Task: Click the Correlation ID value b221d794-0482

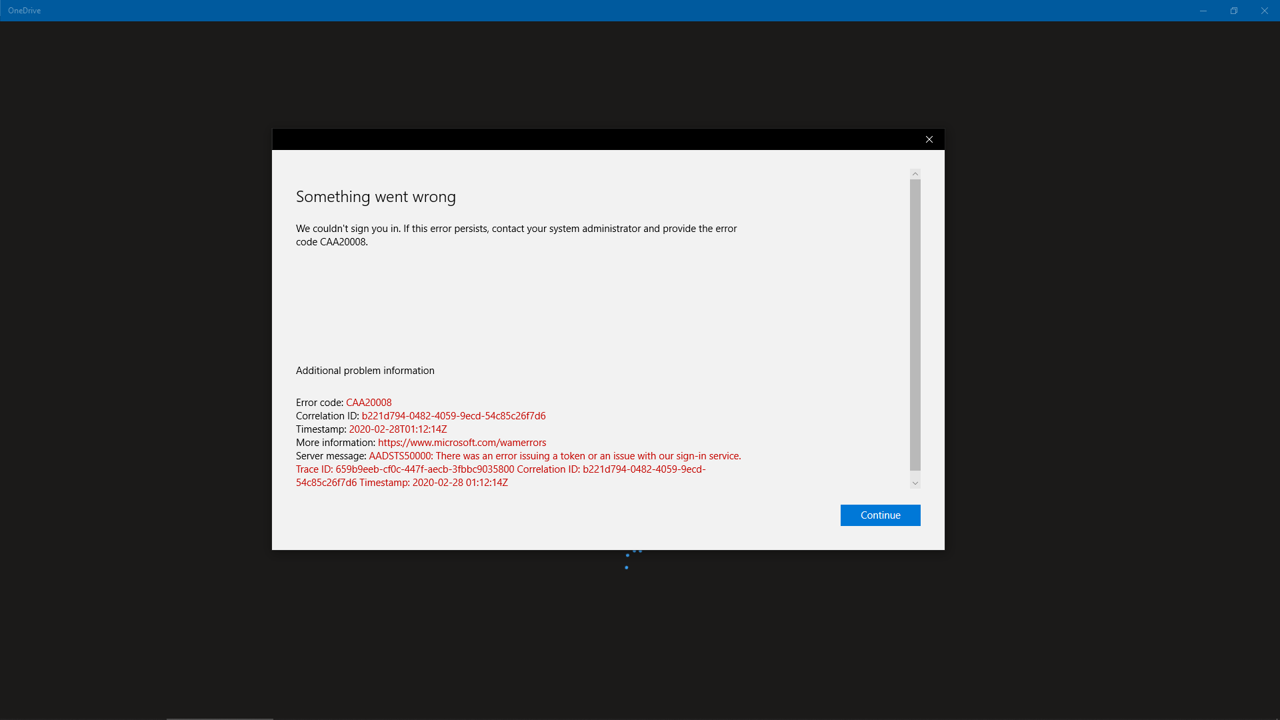Action: 454,416
